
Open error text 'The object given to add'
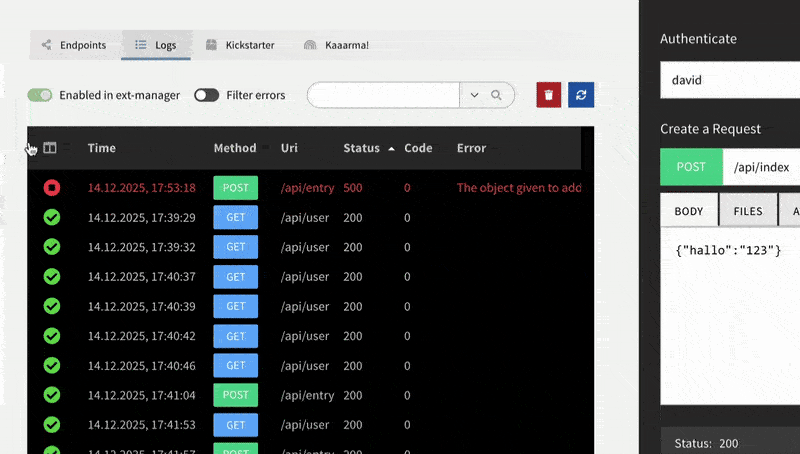click(519, 188)
